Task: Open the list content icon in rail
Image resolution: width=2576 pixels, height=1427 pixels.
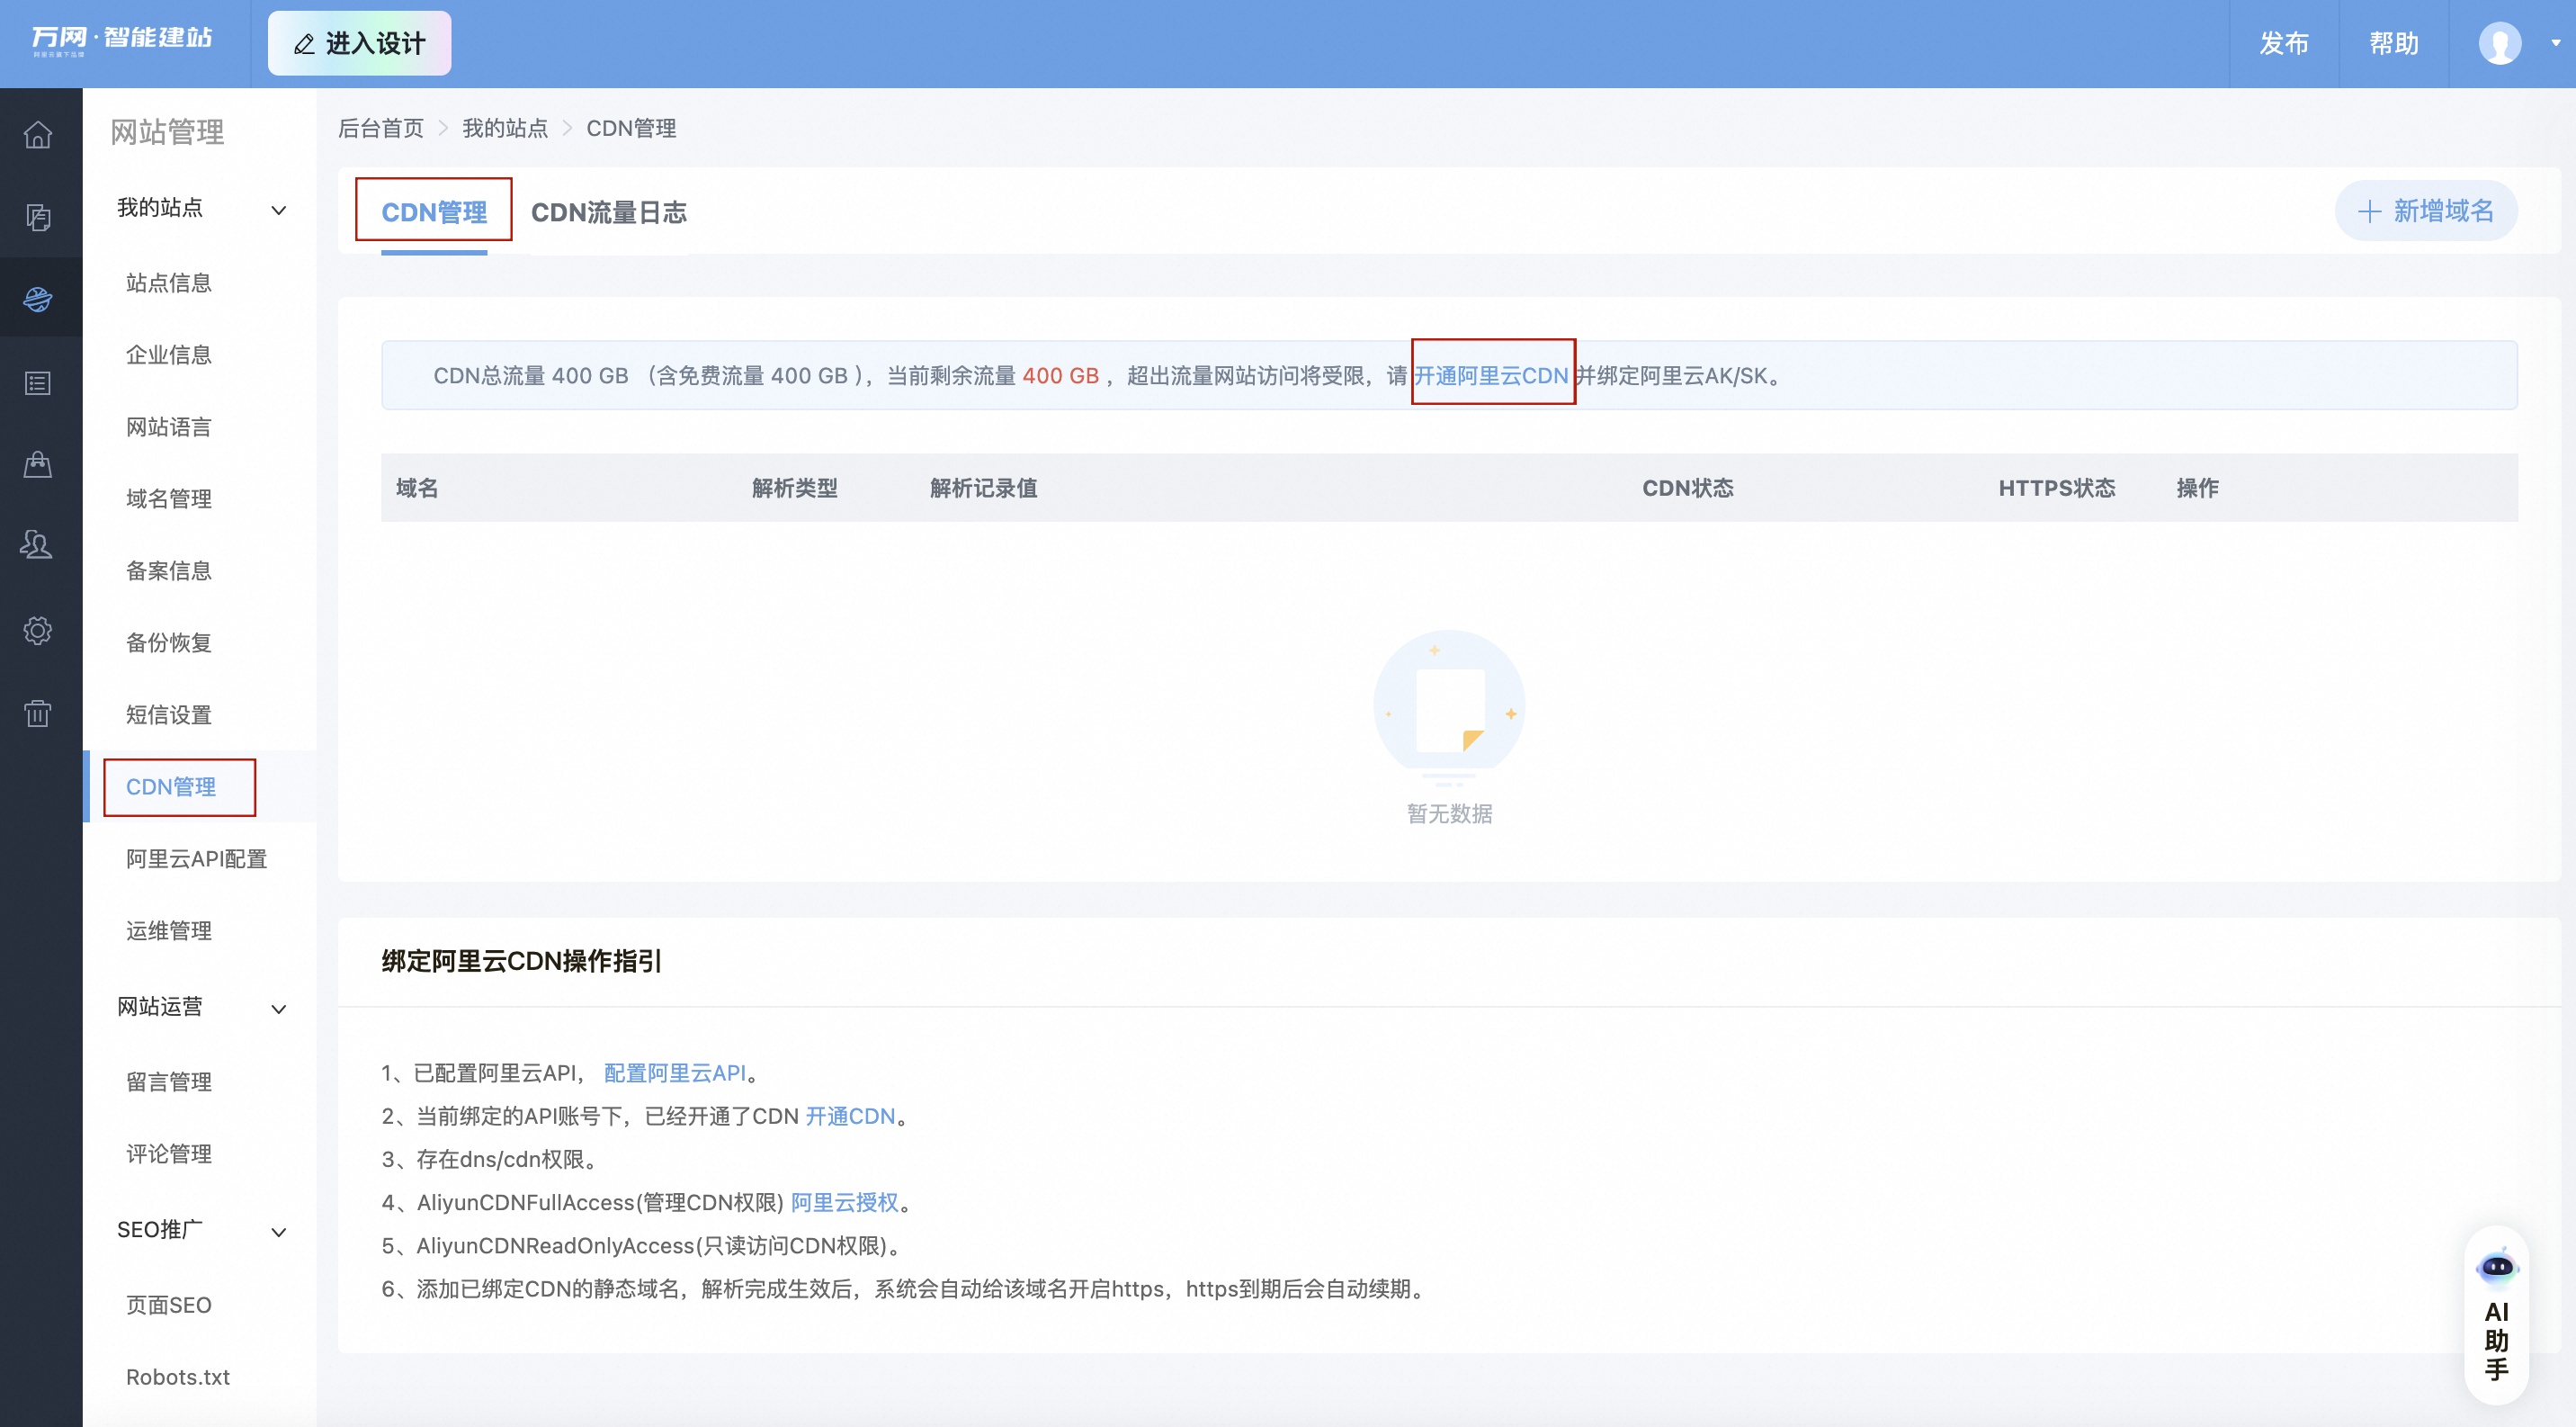Action: click(x=38, y=383)
